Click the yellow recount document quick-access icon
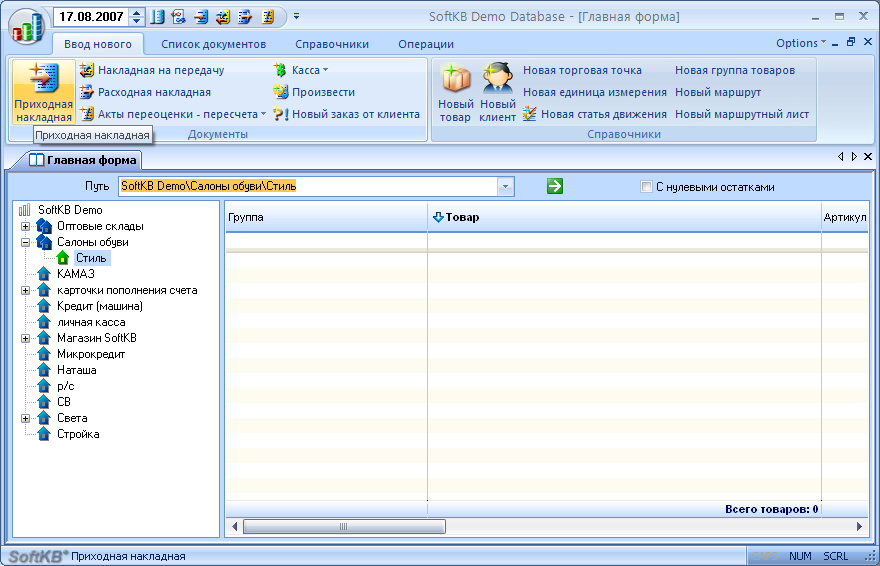 tap(268, 17)
